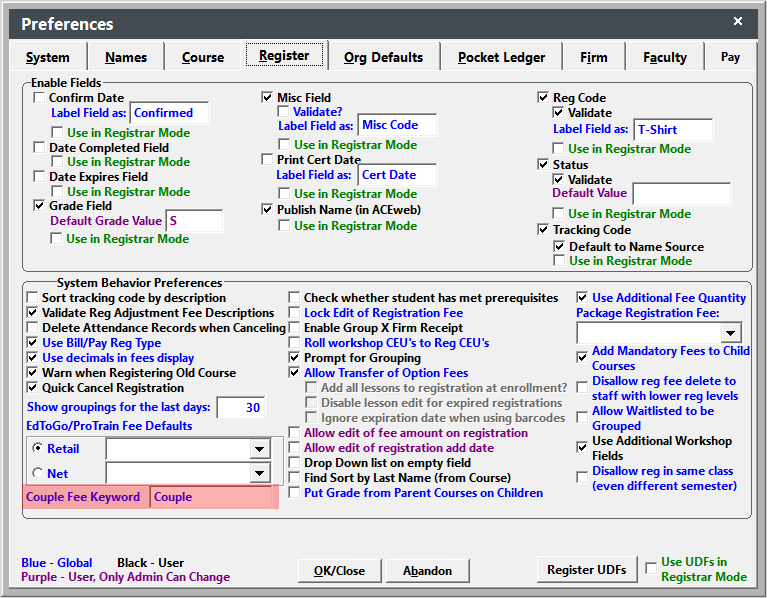Switch to Pocket Ledger tab
Viewport: 767px width, 598px height.
coord(501,57)
